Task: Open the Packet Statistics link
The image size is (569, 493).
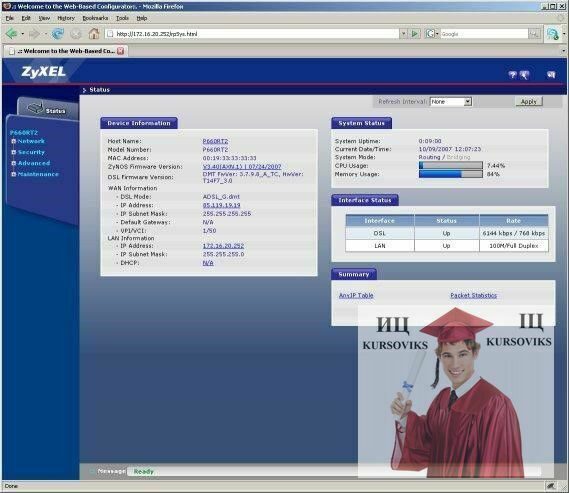Action: tap(474, 296)
